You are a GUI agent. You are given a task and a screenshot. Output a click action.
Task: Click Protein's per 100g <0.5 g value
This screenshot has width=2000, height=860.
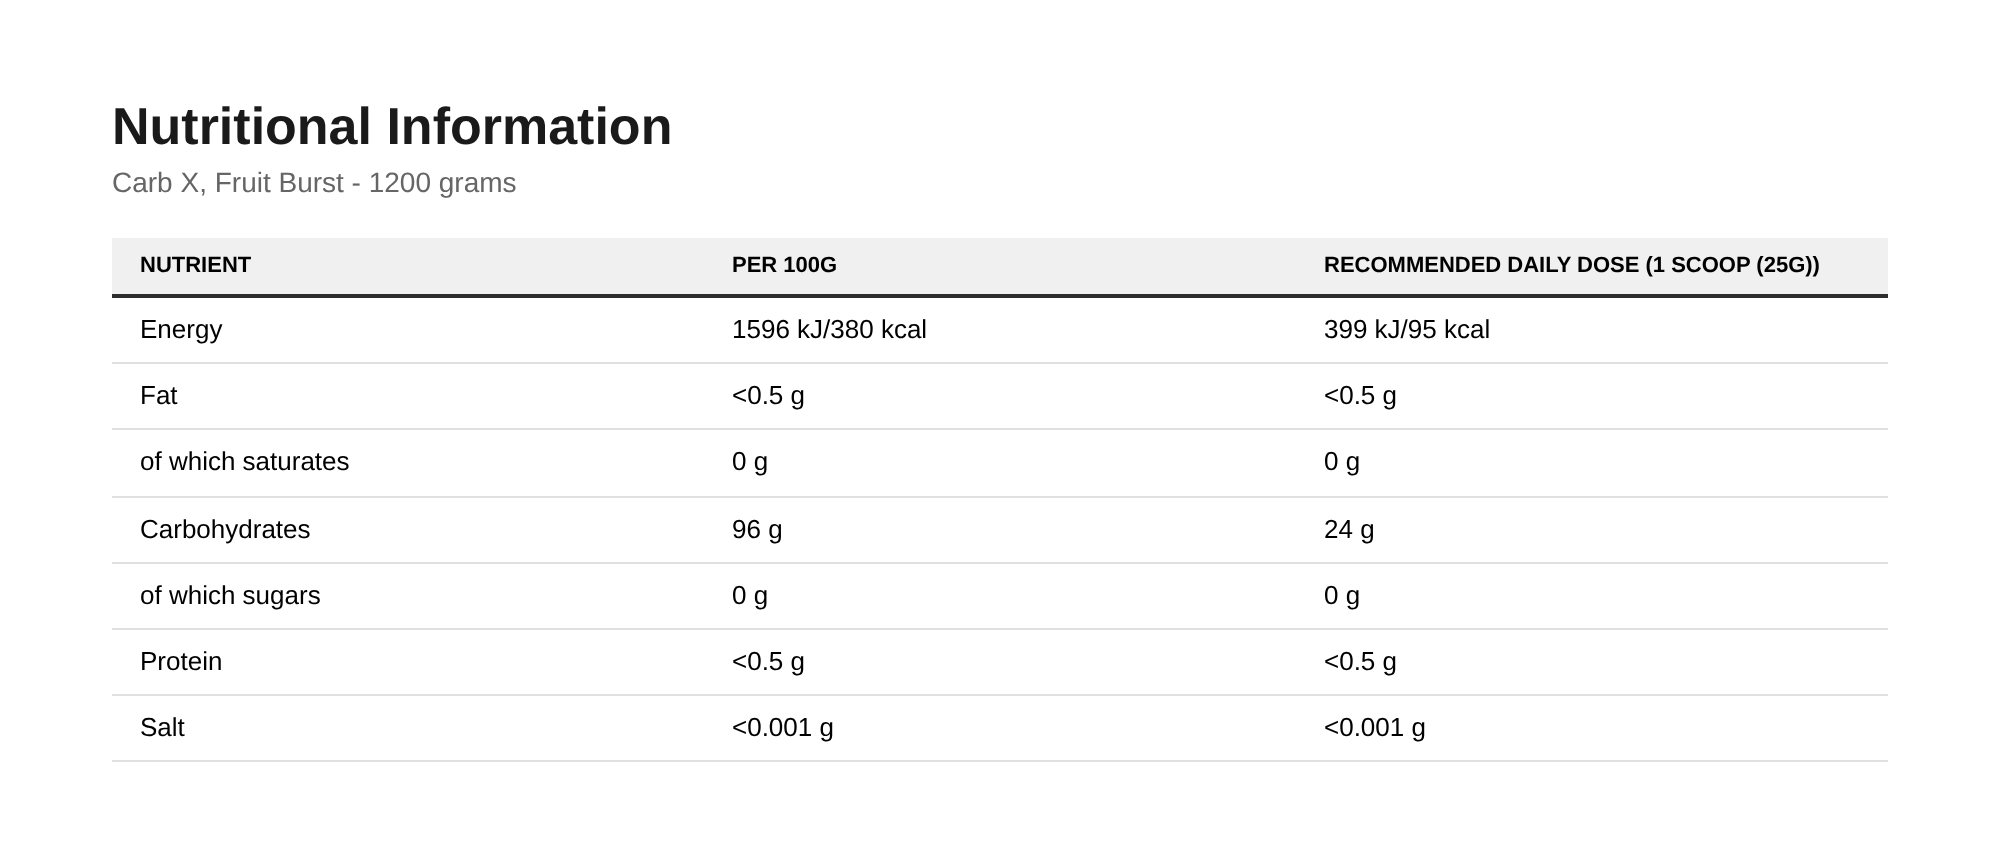pyautogui.click(x=768, y=662)
